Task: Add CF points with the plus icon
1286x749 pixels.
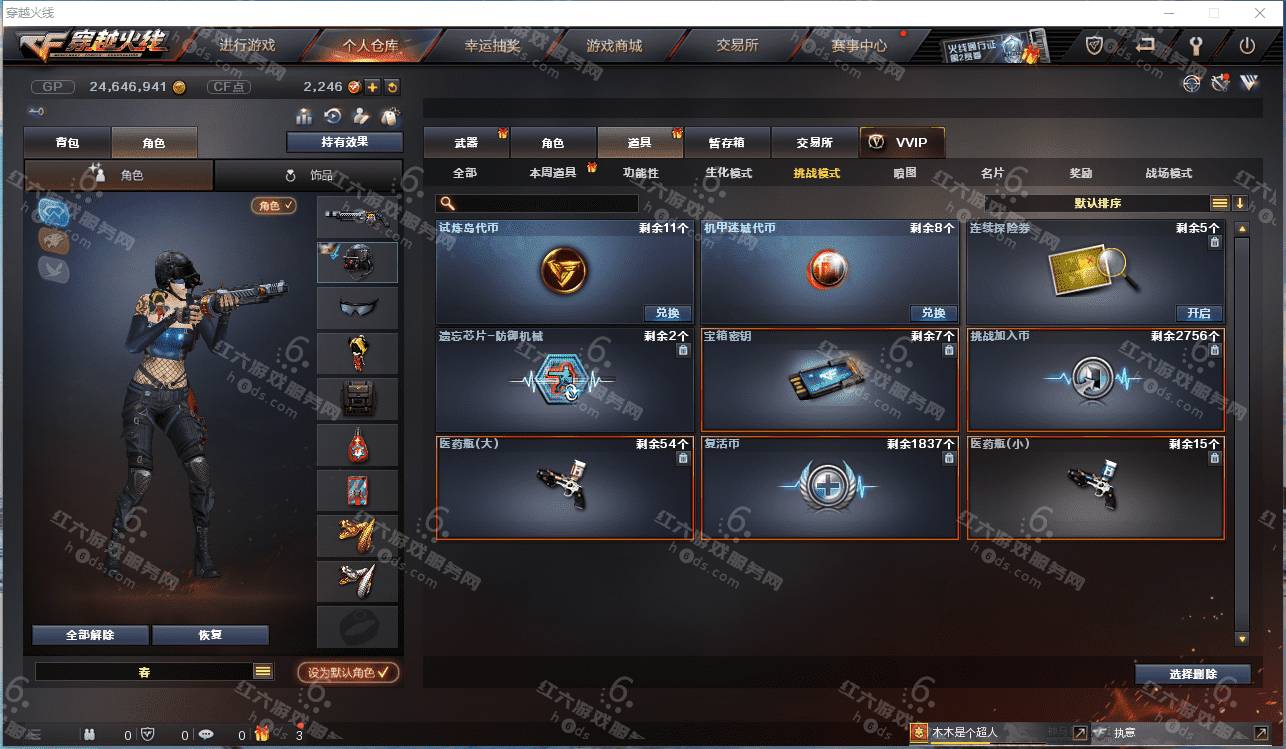Action: point(372,87)
